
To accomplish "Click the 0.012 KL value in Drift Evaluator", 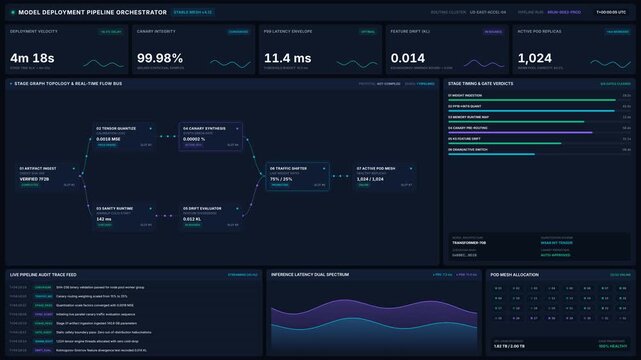I will click(x=192, y=219).
